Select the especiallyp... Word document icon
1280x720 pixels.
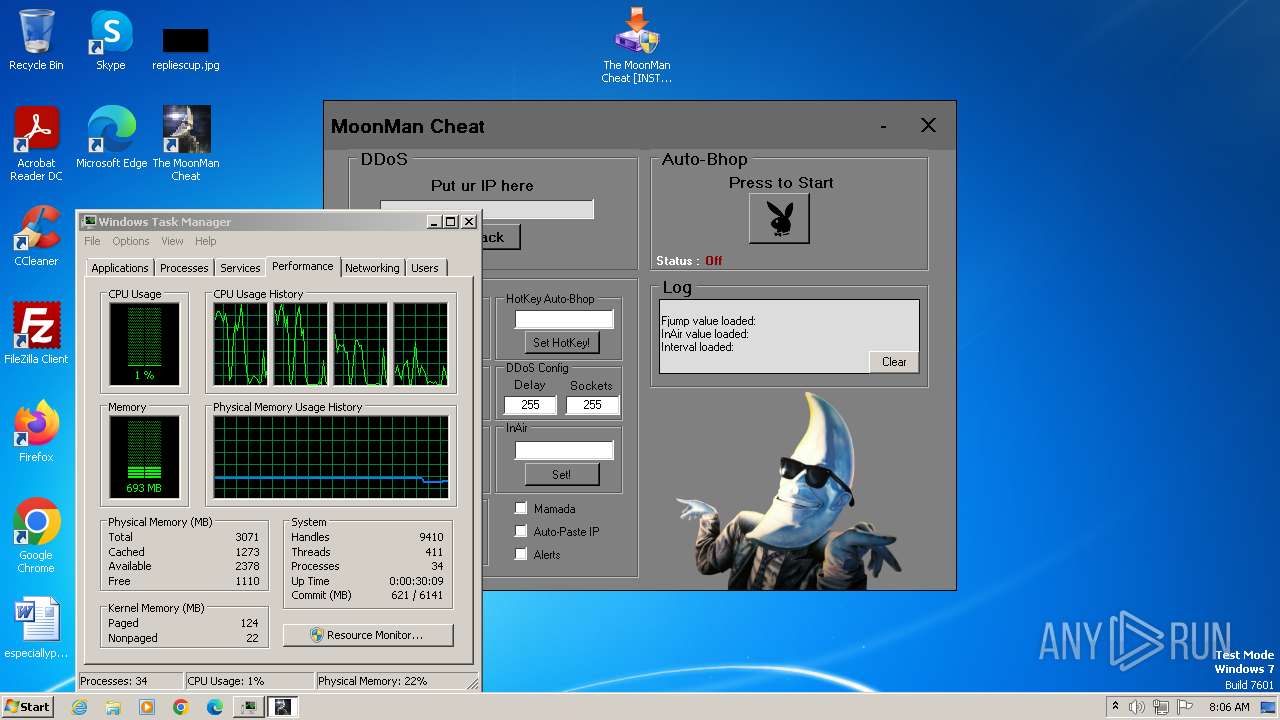point(36,628)
